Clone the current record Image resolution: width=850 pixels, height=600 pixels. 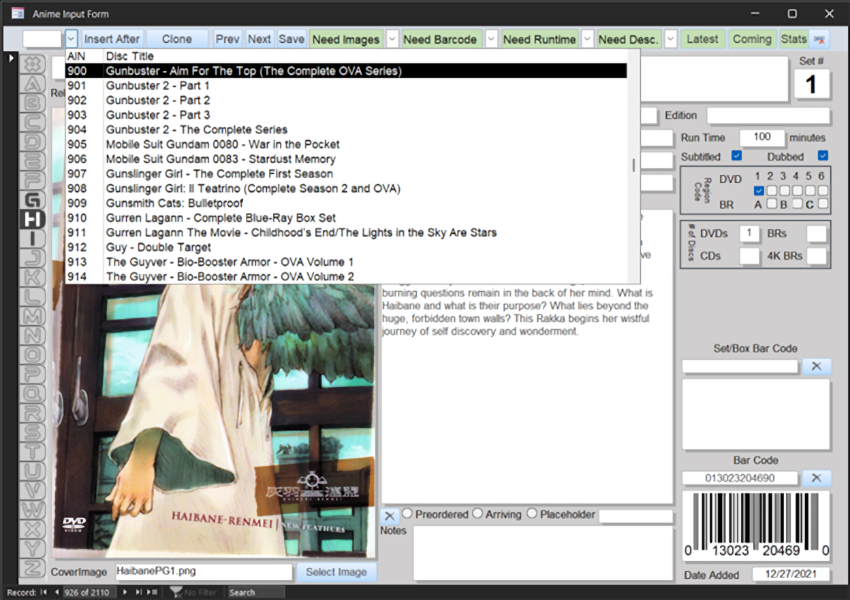click(x=177, y=39)
